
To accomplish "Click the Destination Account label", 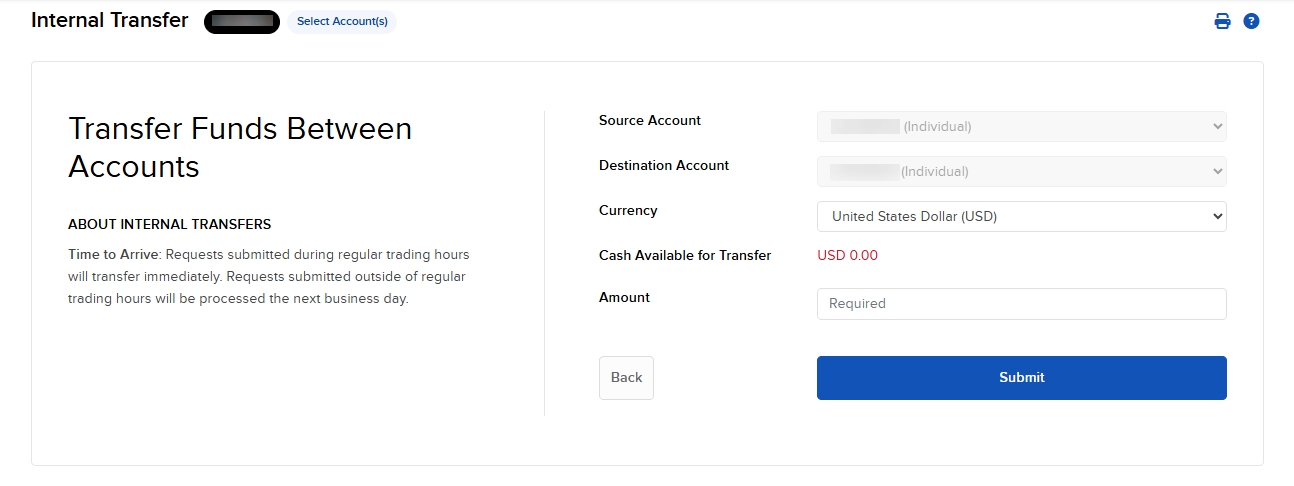I will [664, 166].
